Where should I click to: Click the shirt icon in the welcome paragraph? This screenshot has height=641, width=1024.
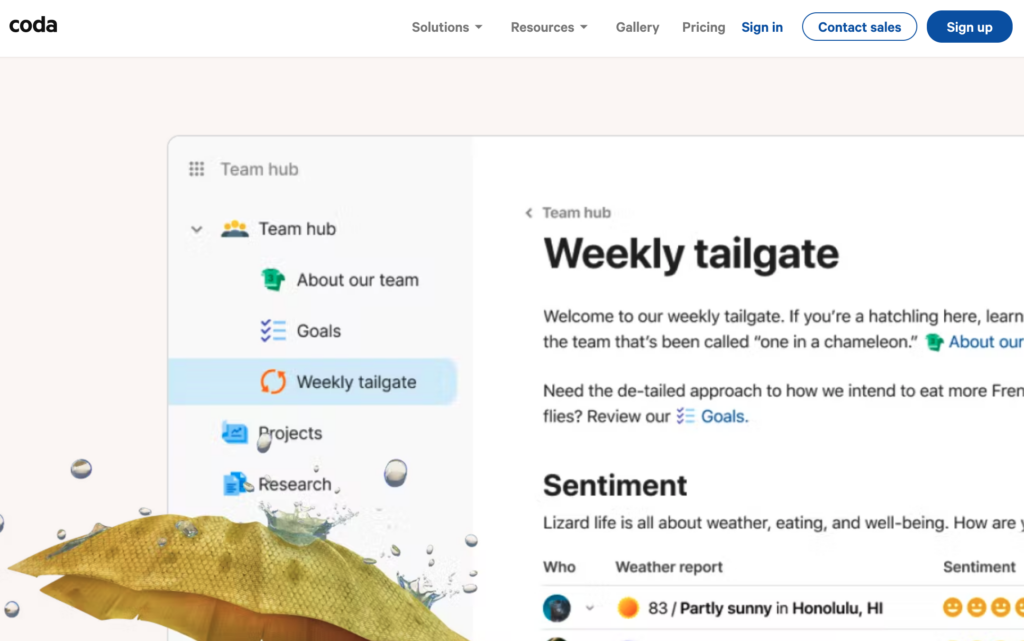[935, 342]
